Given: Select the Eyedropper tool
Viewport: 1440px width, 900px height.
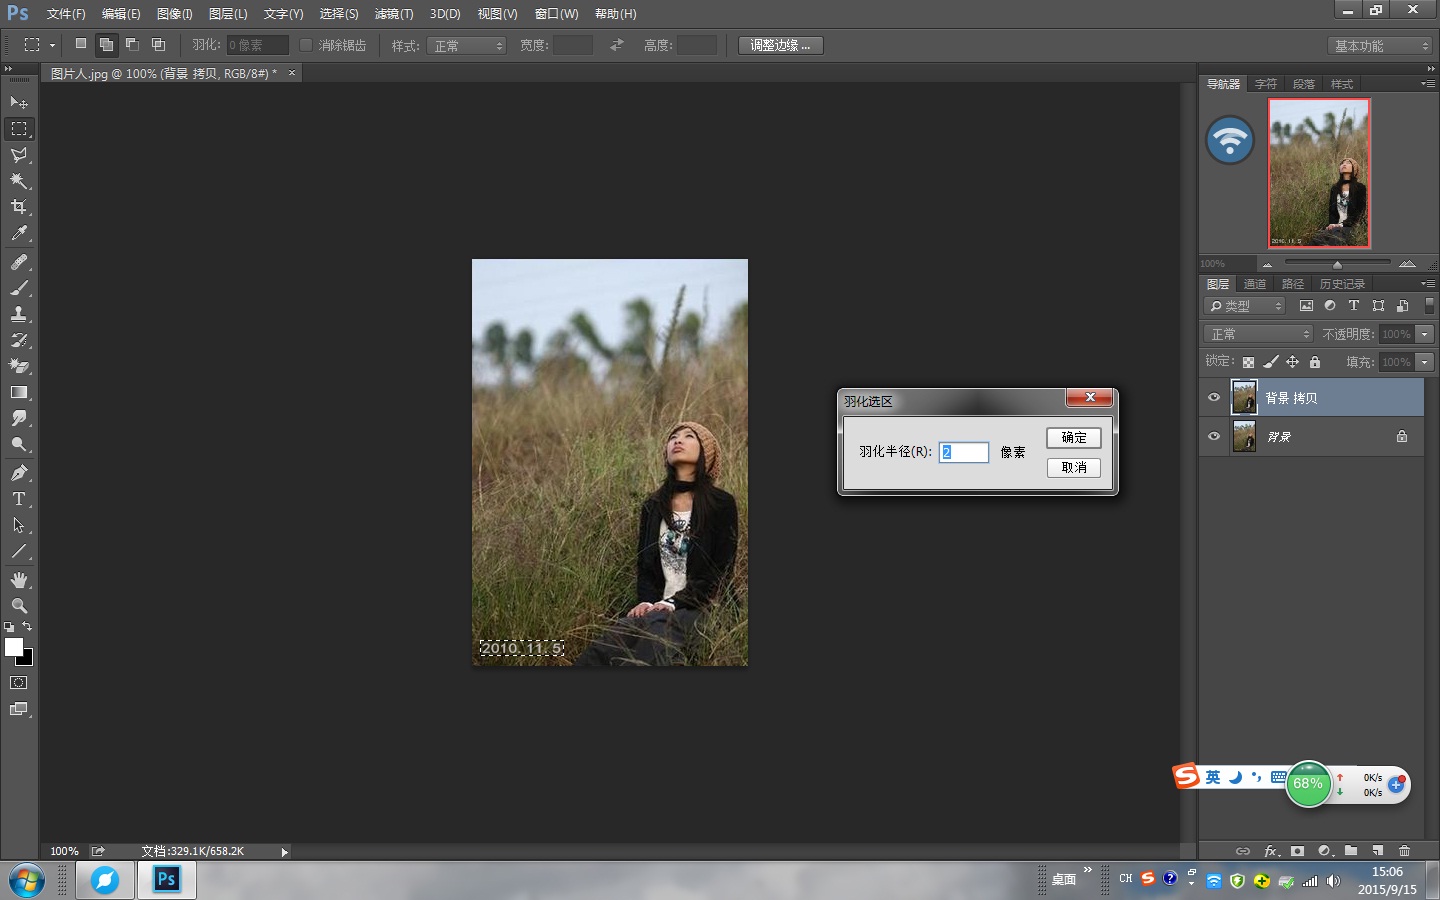Looking at the screenshot, I should coord(19,233).
